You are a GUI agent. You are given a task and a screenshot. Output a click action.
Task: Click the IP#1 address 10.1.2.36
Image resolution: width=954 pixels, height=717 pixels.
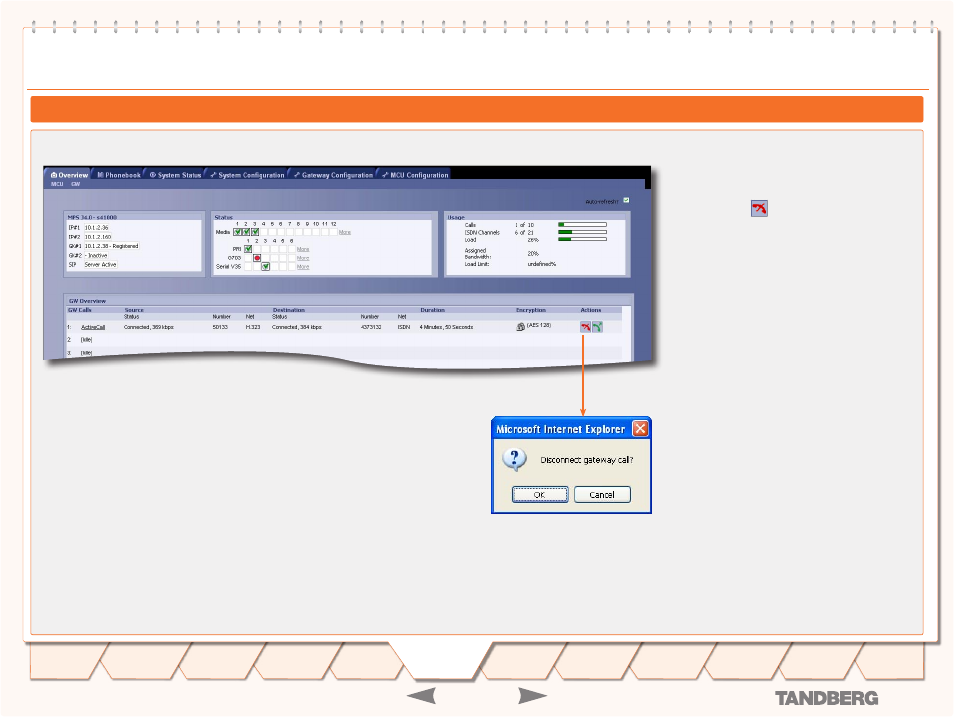point(96,228)
